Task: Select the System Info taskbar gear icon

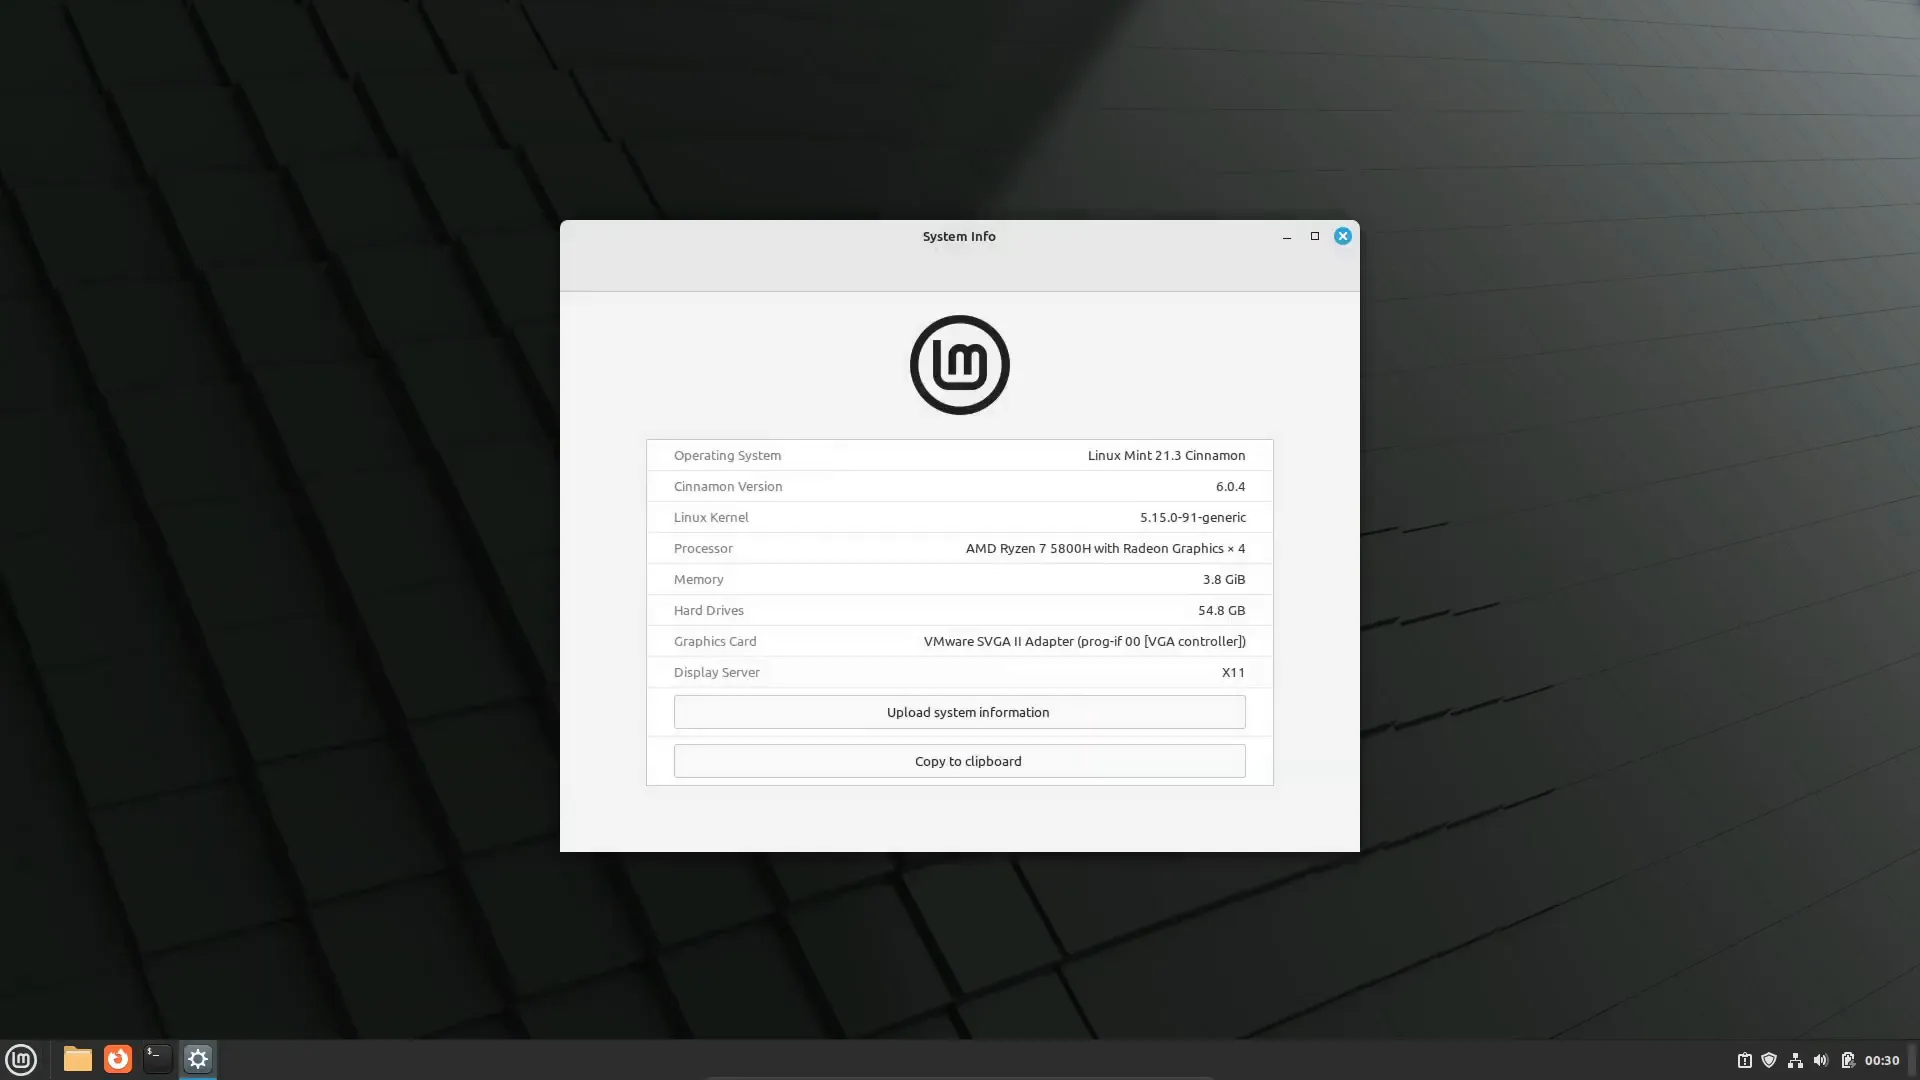Action: pos(198,1059)
